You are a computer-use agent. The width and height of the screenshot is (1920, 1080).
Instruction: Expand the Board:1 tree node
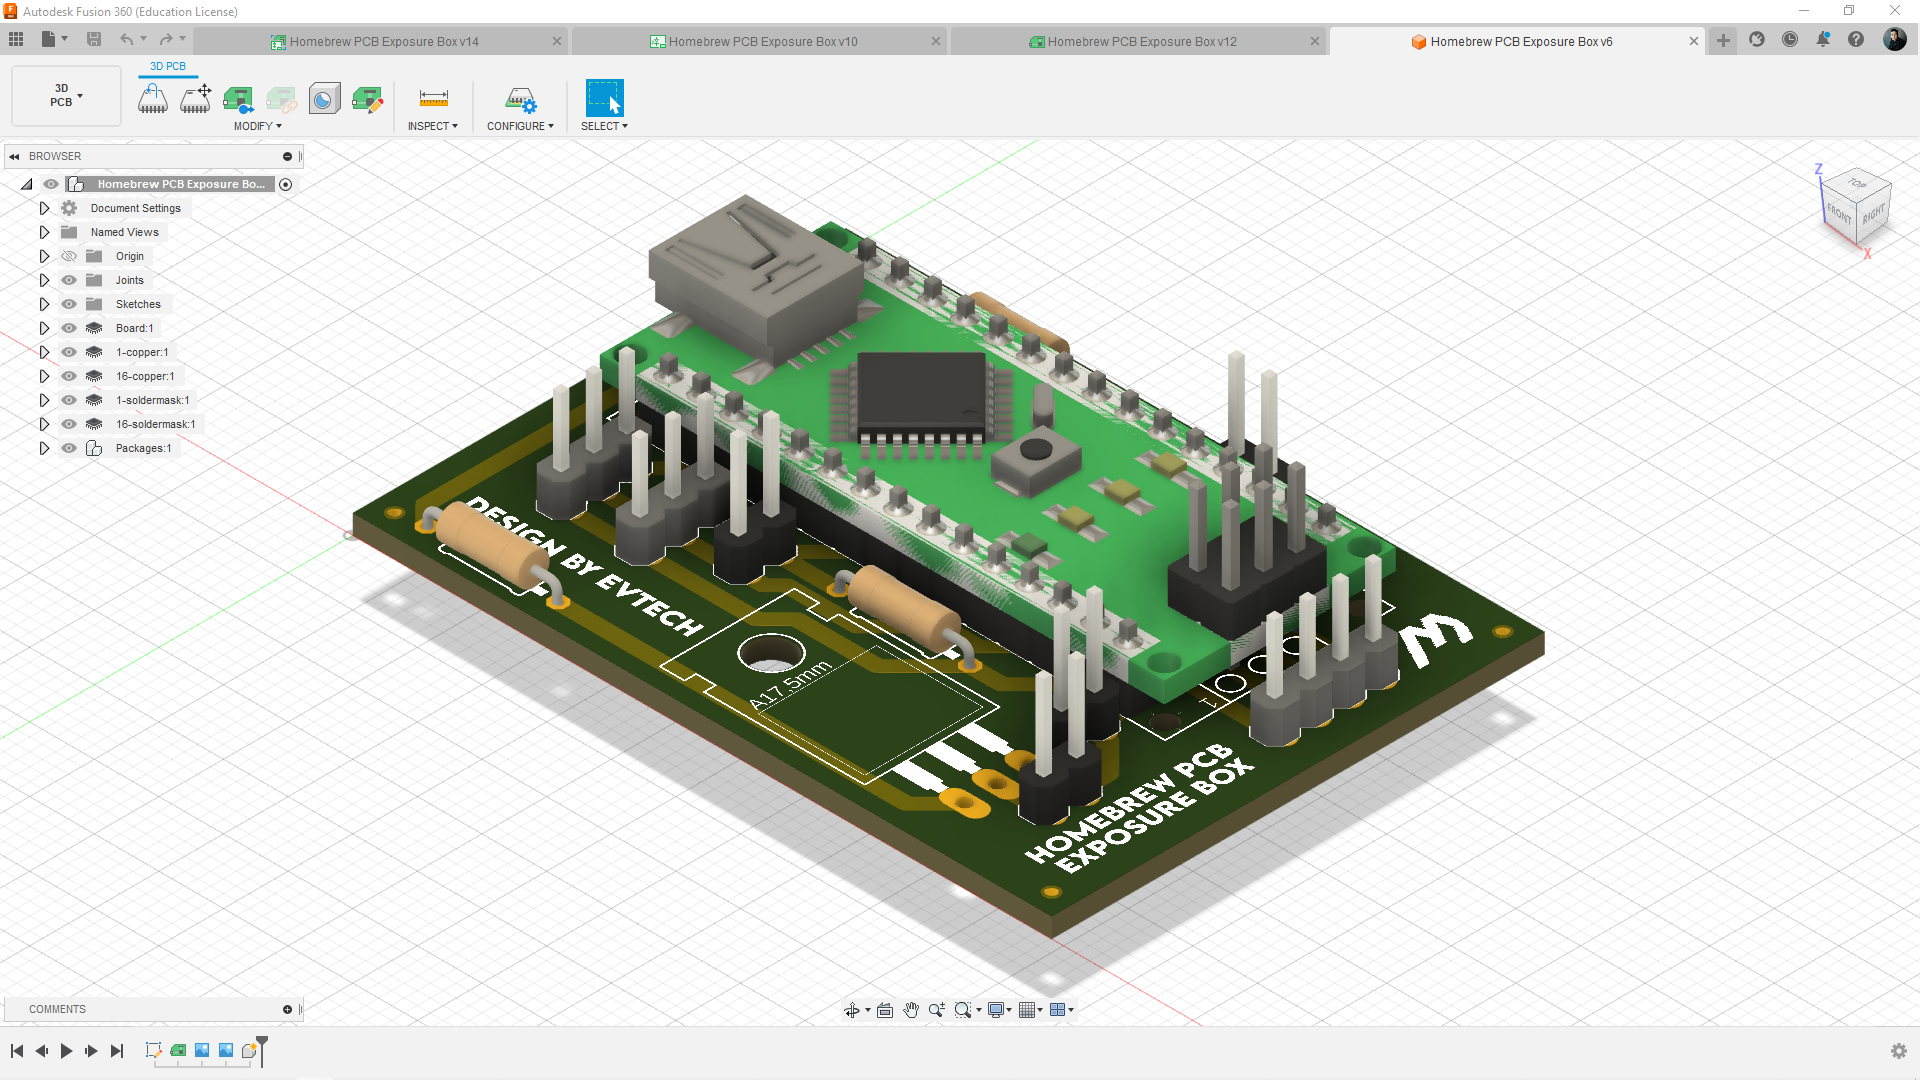pos(44,328)
